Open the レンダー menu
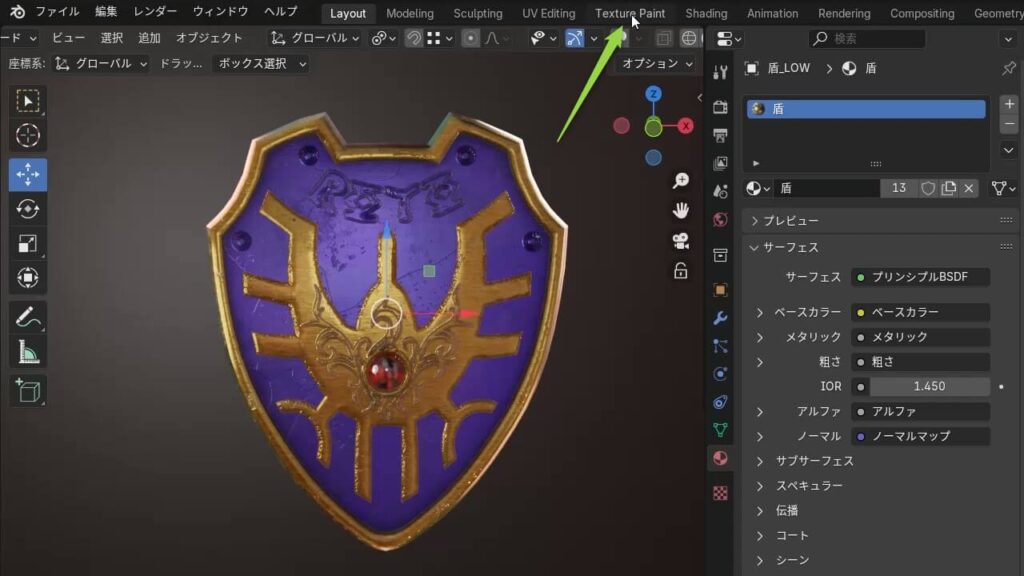The image size is (1024, 576). click(x=155, y=12)
